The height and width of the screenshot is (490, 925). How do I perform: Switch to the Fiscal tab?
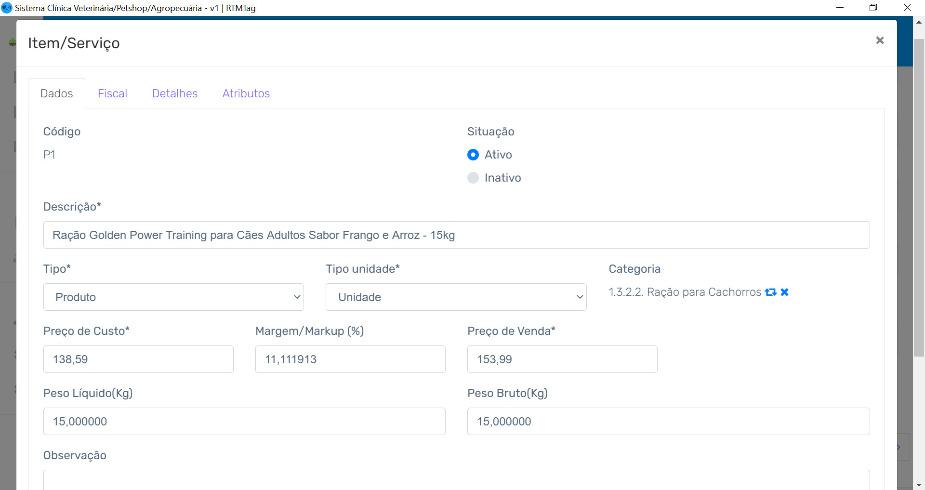coord(113,93)
